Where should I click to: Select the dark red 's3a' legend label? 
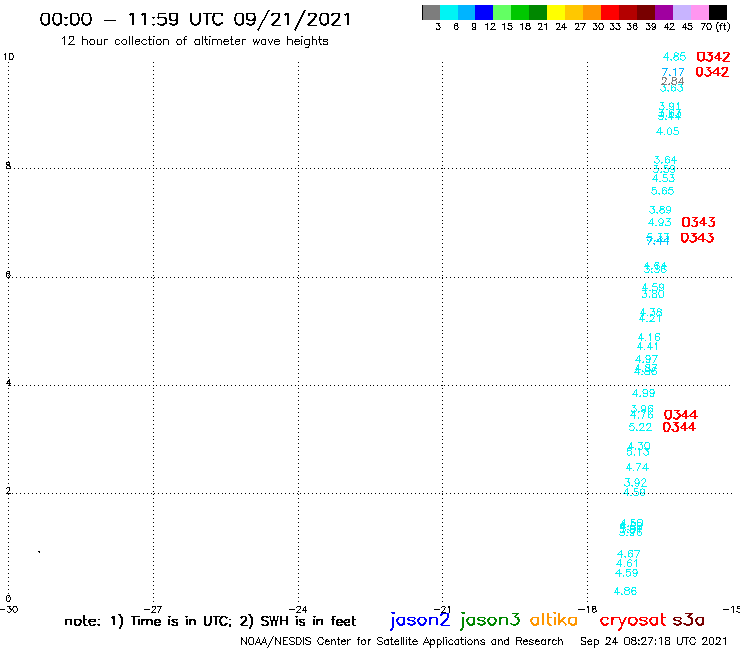click(x=688, y=620)
